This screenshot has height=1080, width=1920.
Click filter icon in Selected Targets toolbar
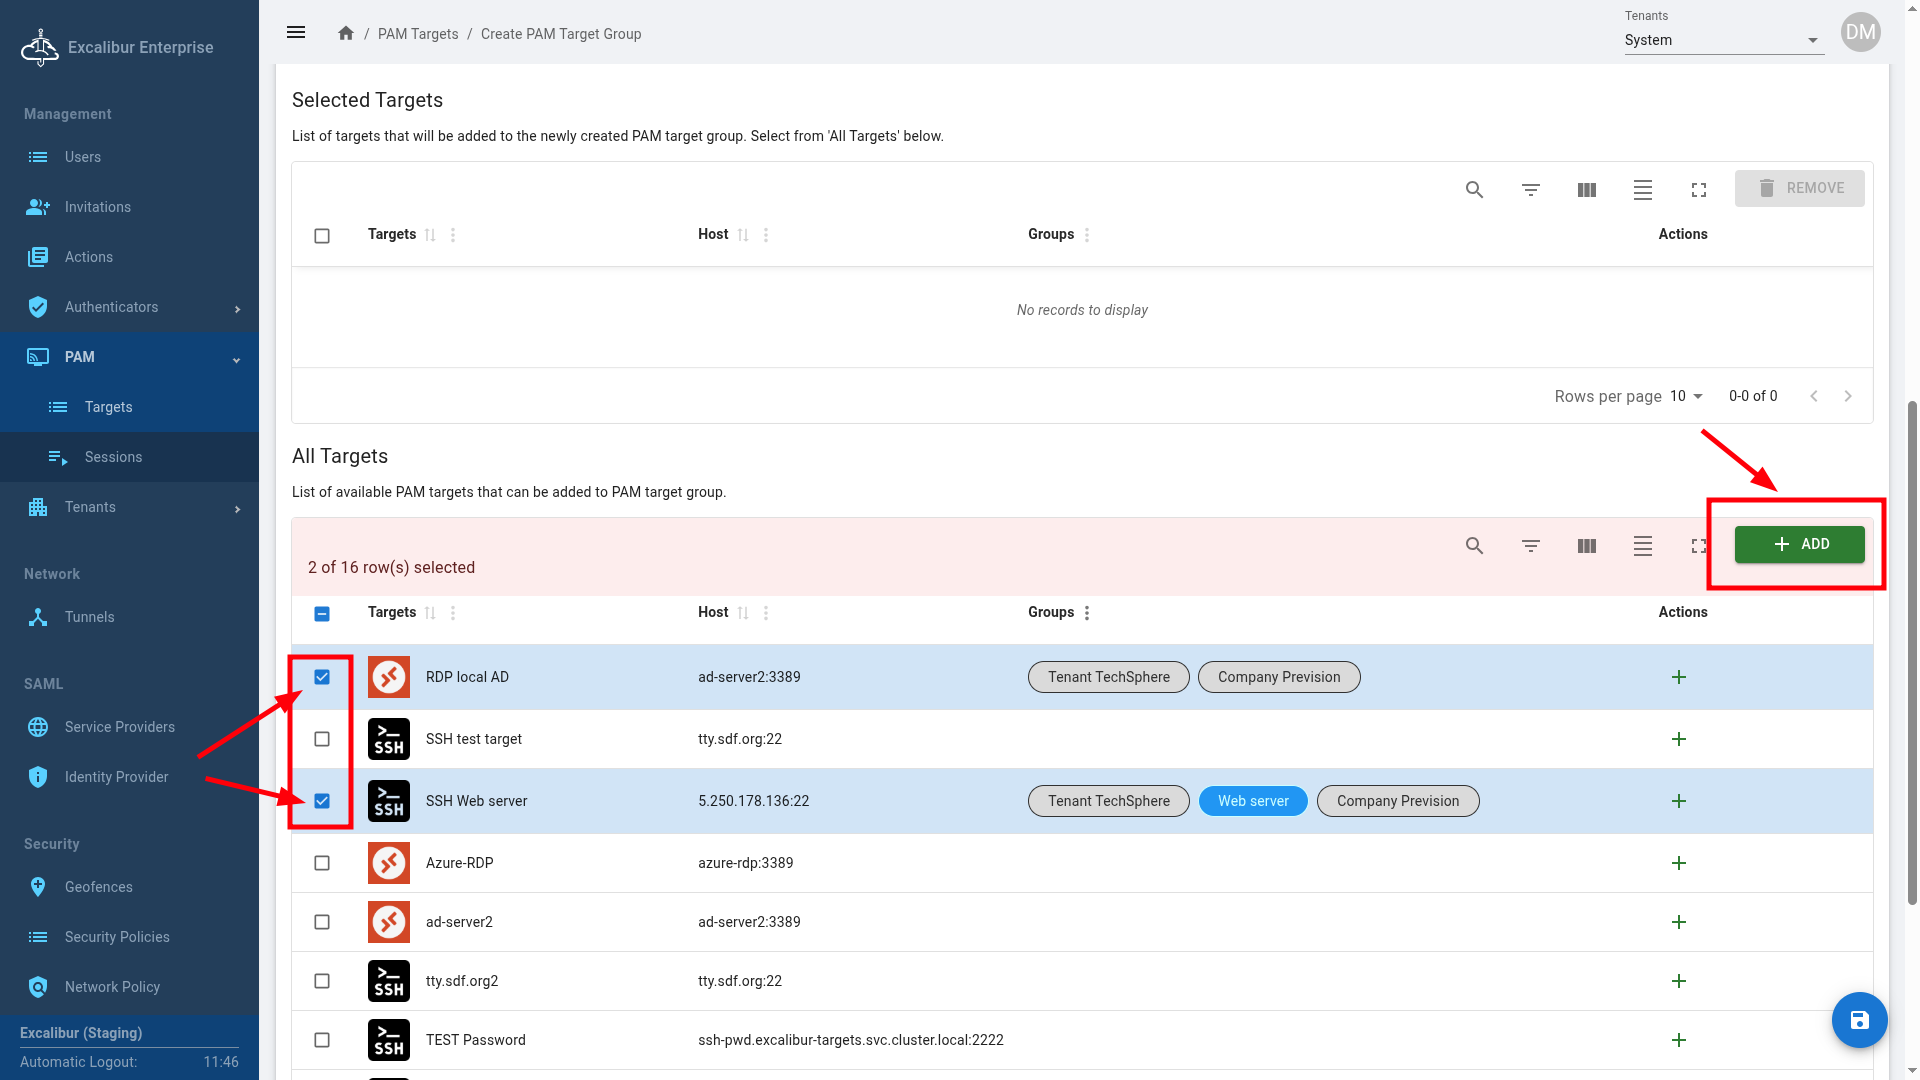click(x=1530, y=190)
